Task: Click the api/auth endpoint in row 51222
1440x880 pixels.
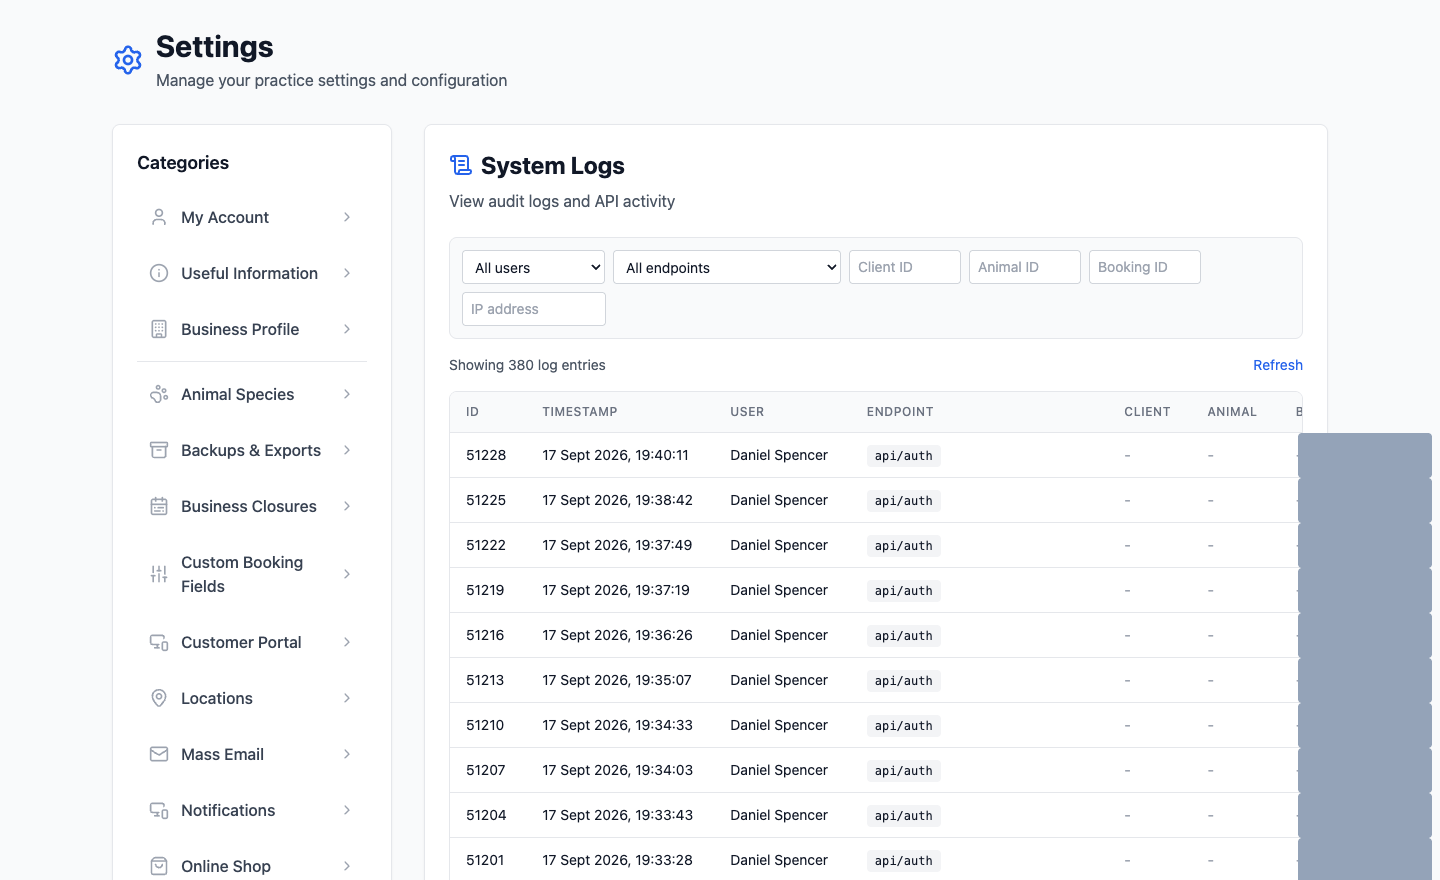Action: click(904, 545)
